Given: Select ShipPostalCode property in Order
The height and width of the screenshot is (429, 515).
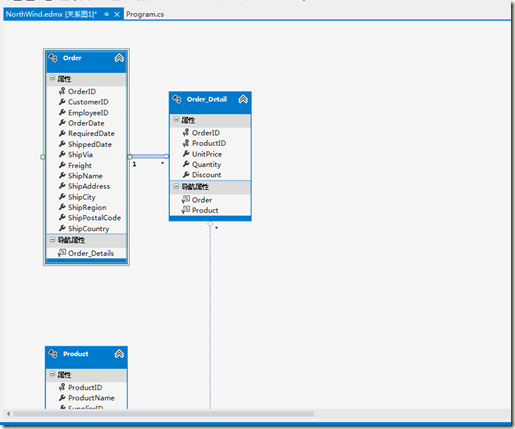Looking at the screenshot, I should [94, 218].
